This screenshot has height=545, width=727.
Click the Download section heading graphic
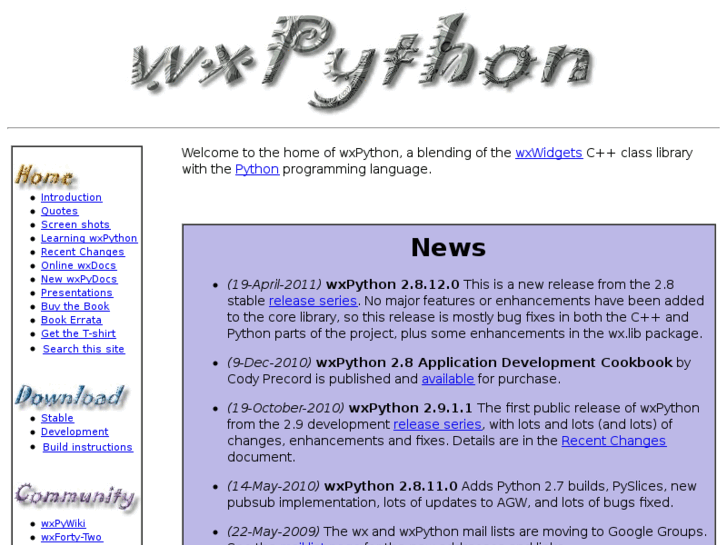(x=70, y=397)
